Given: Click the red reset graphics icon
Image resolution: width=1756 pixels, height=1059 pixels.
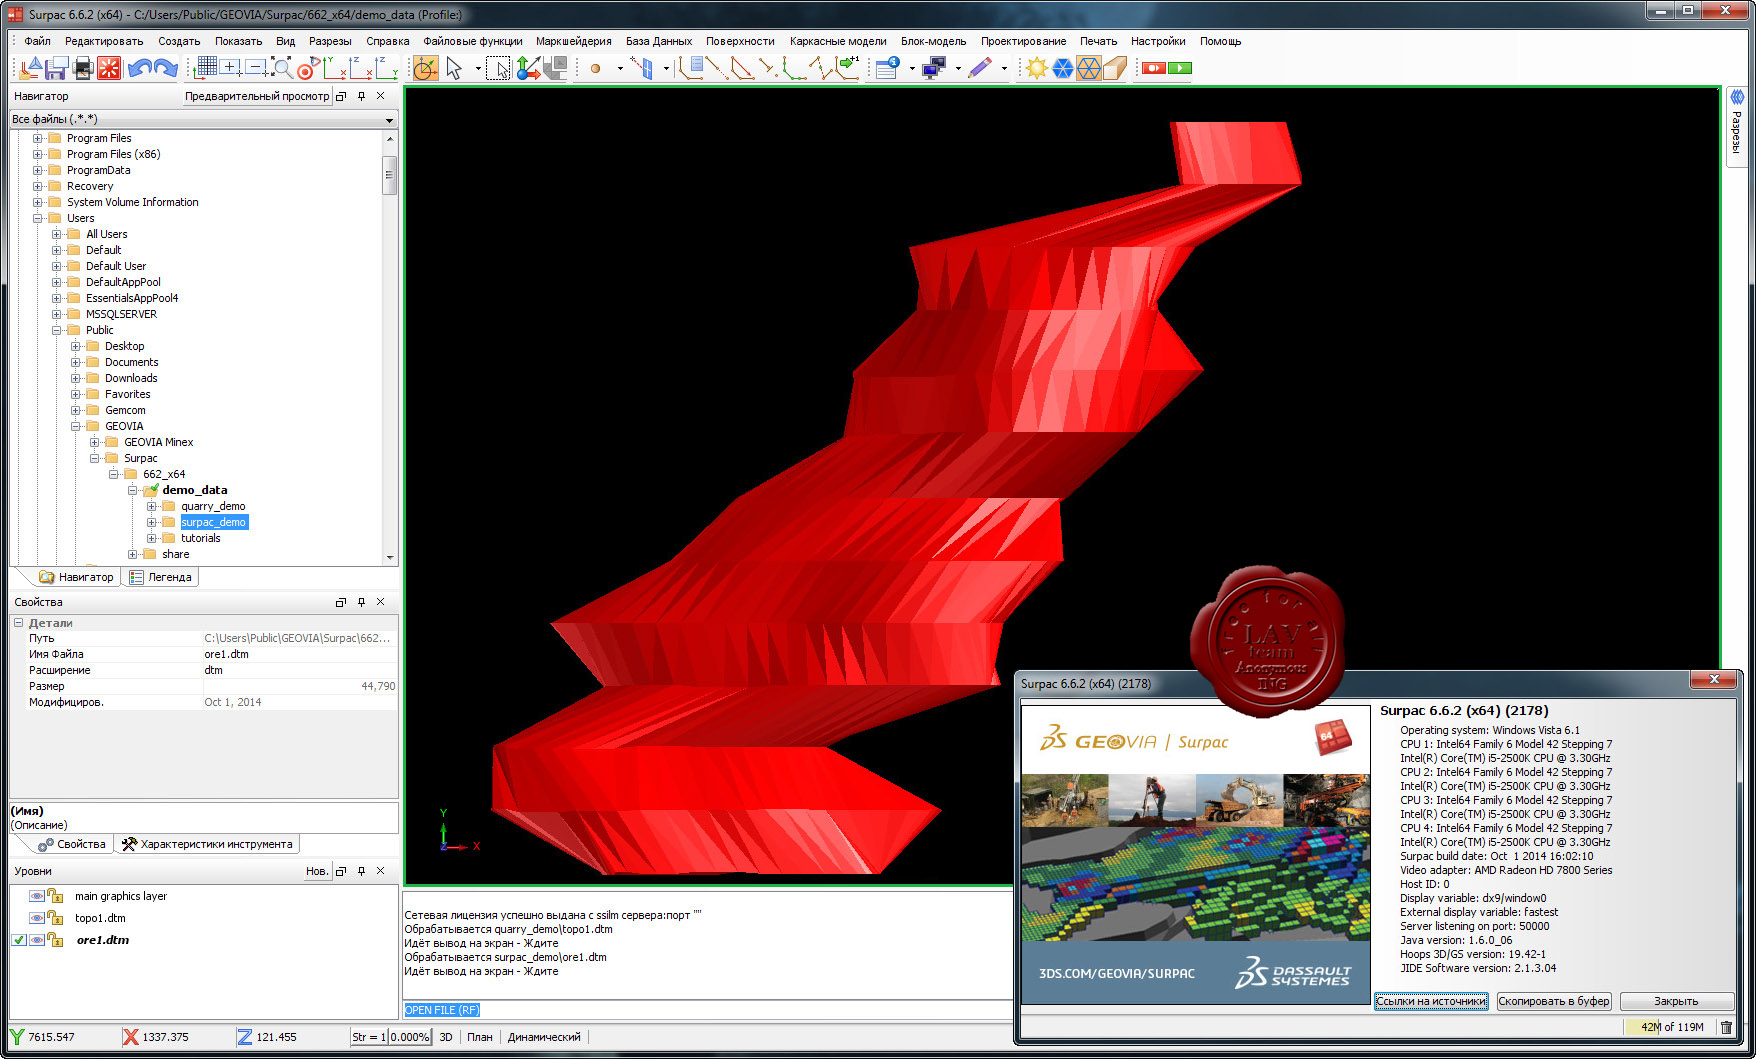Looking at the screenshot, I should [x=109, y=68].
